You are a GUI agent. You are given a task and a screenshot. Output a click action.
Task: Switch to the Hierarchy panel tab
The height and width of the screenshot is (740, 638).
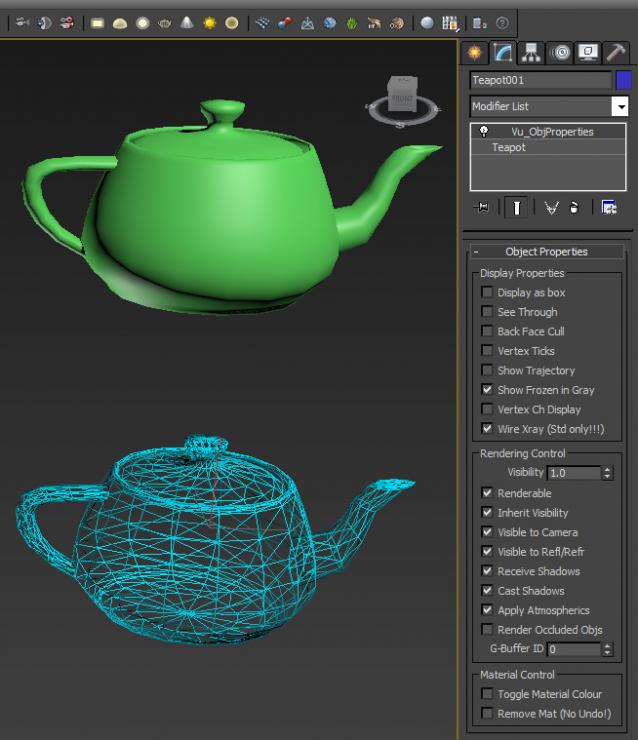[x=531, y=52]
